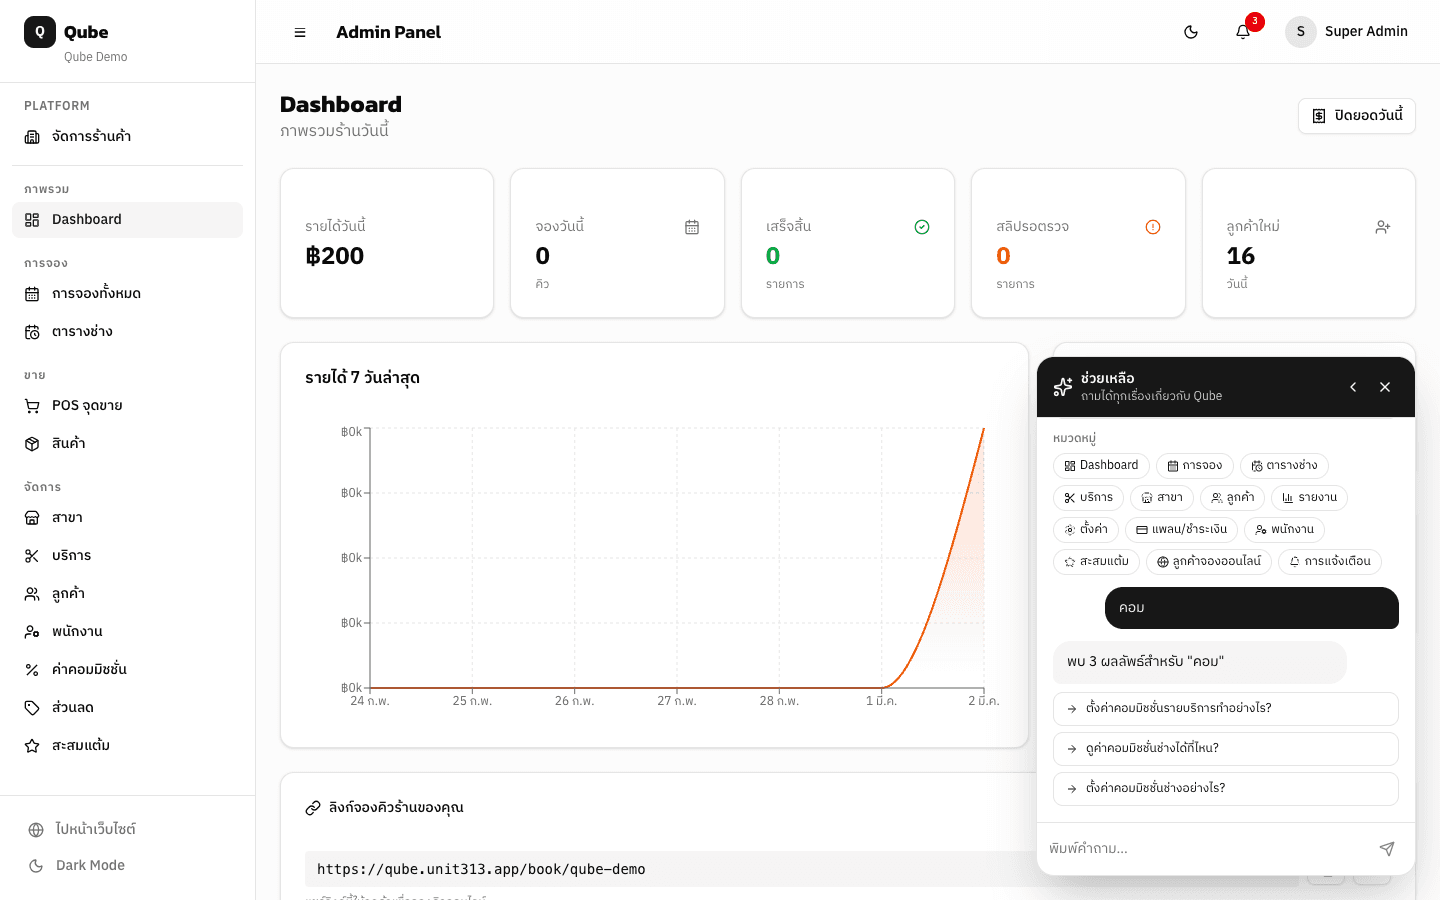The height and width of the screenshot is (900, 1440).
Task: Expand ตั้งค่าคอมมิชชั่นรายบริการทำอย่างไร? result
Action: click(1225, 709)
